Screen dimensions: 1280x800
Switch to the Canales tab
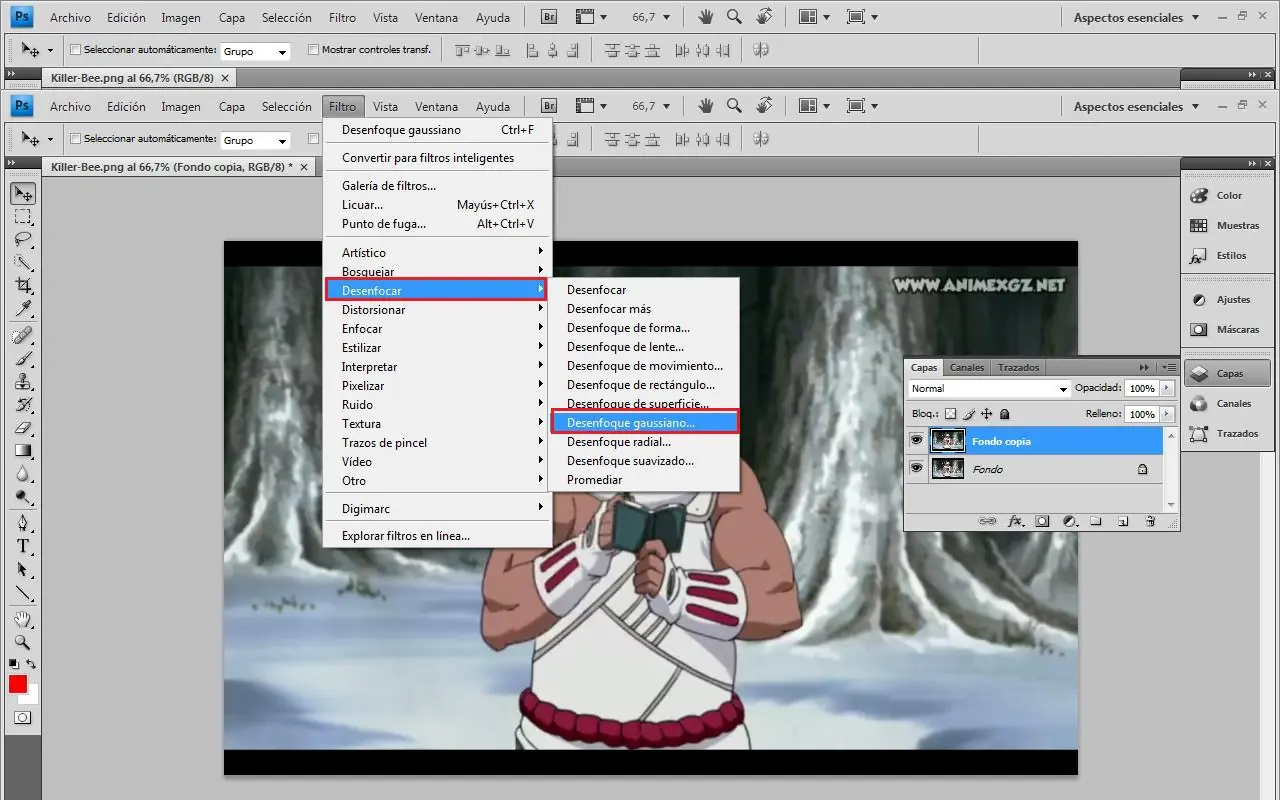967,367
